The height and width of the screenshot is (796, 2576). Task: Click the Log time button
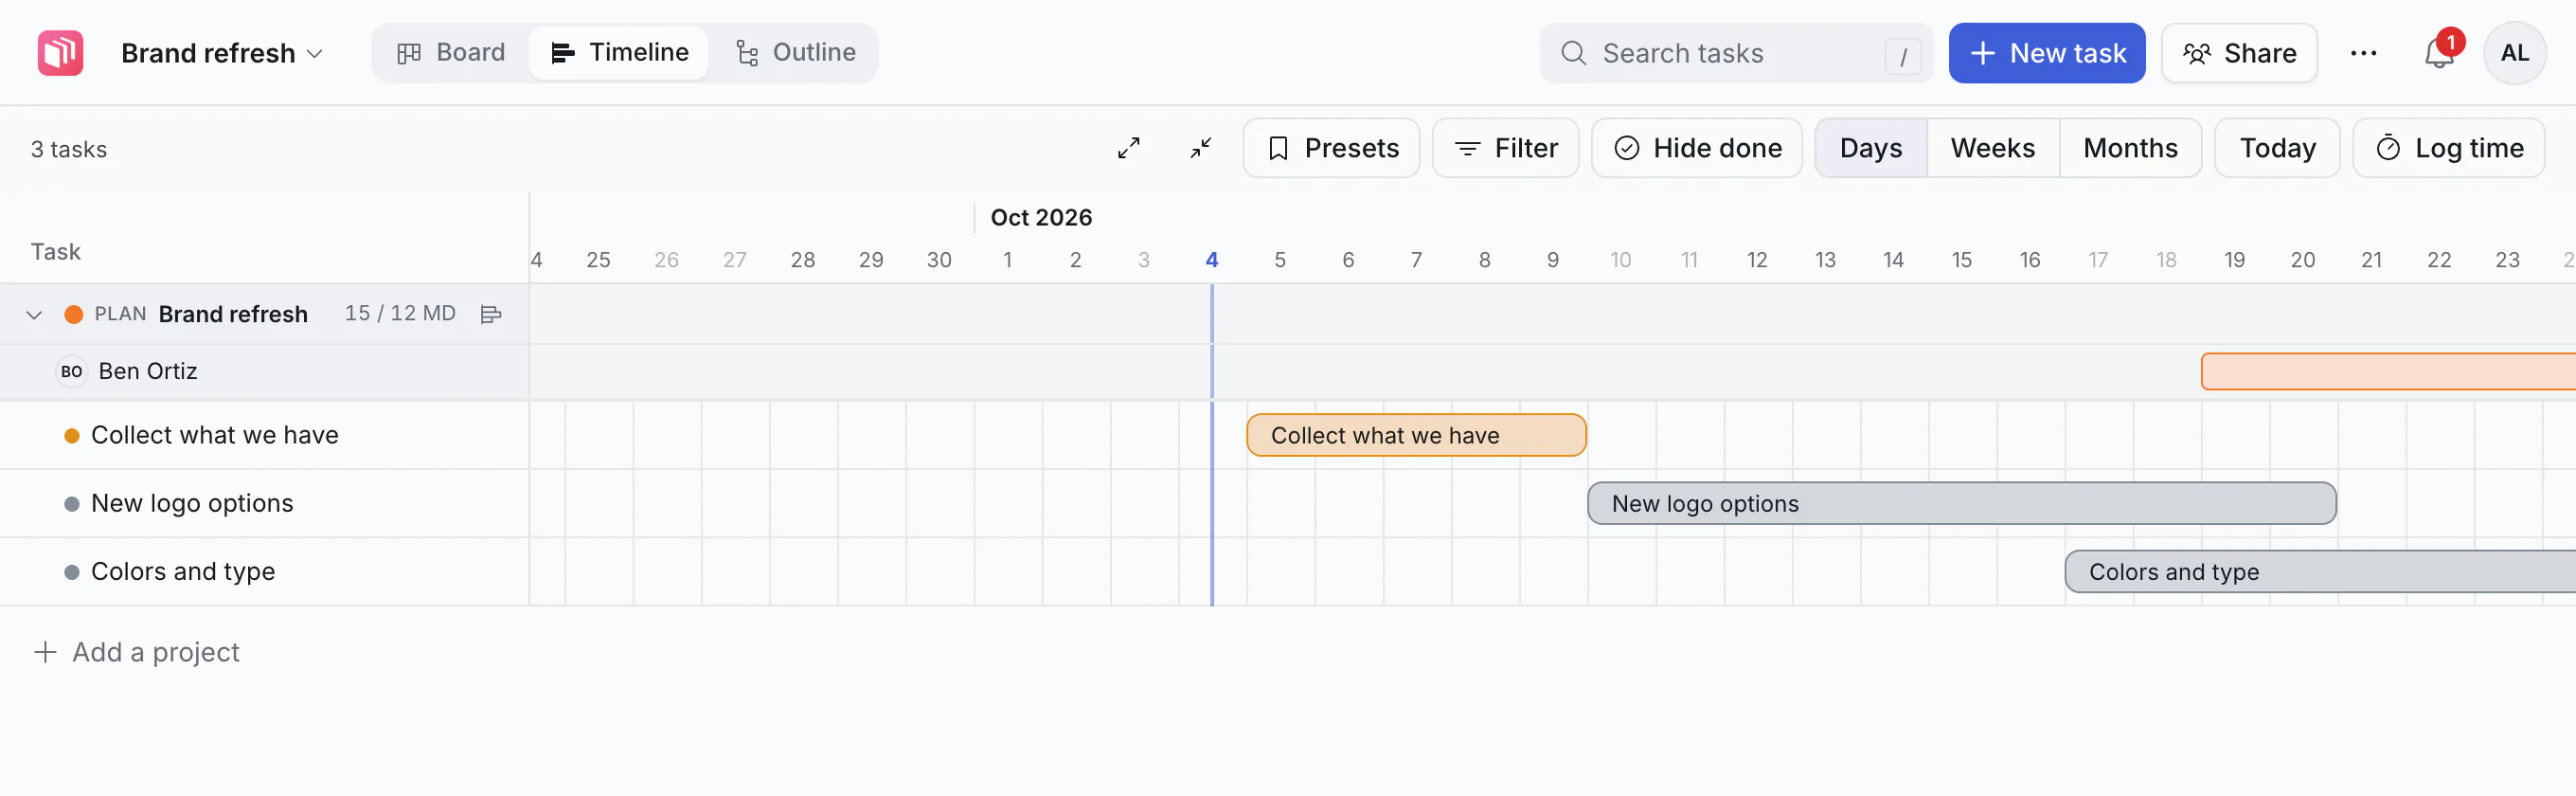pos(2448,149)
